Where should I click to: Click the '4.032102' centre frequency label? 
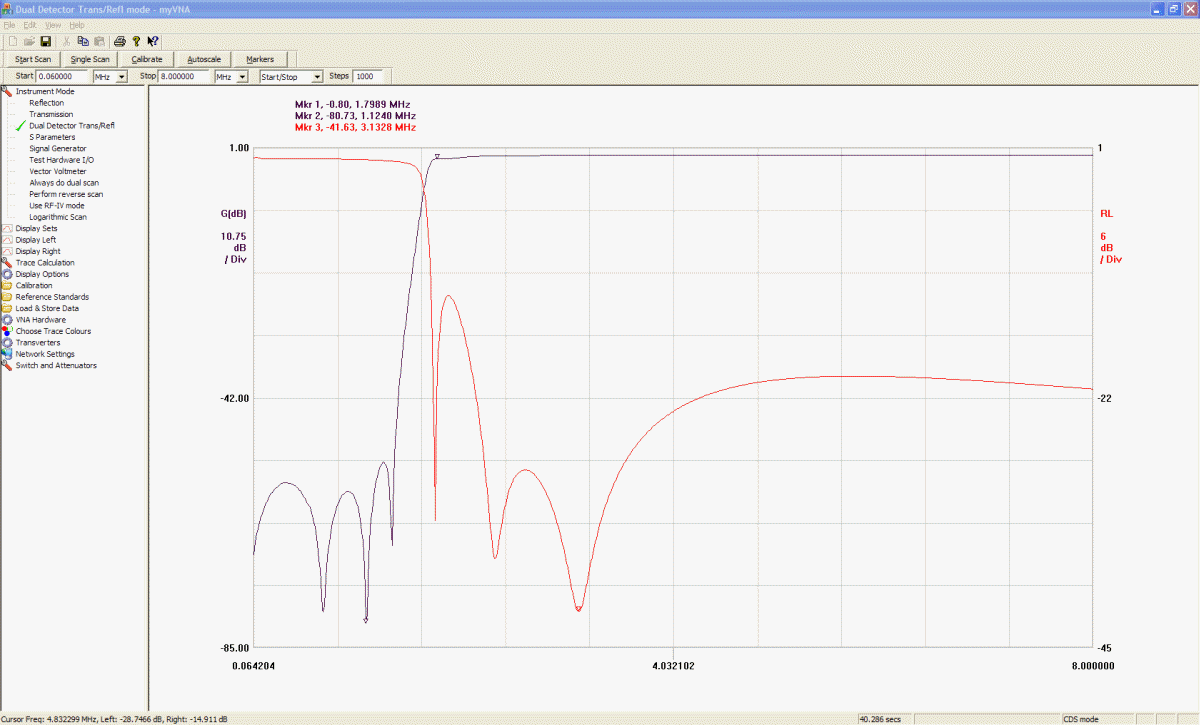674,665
